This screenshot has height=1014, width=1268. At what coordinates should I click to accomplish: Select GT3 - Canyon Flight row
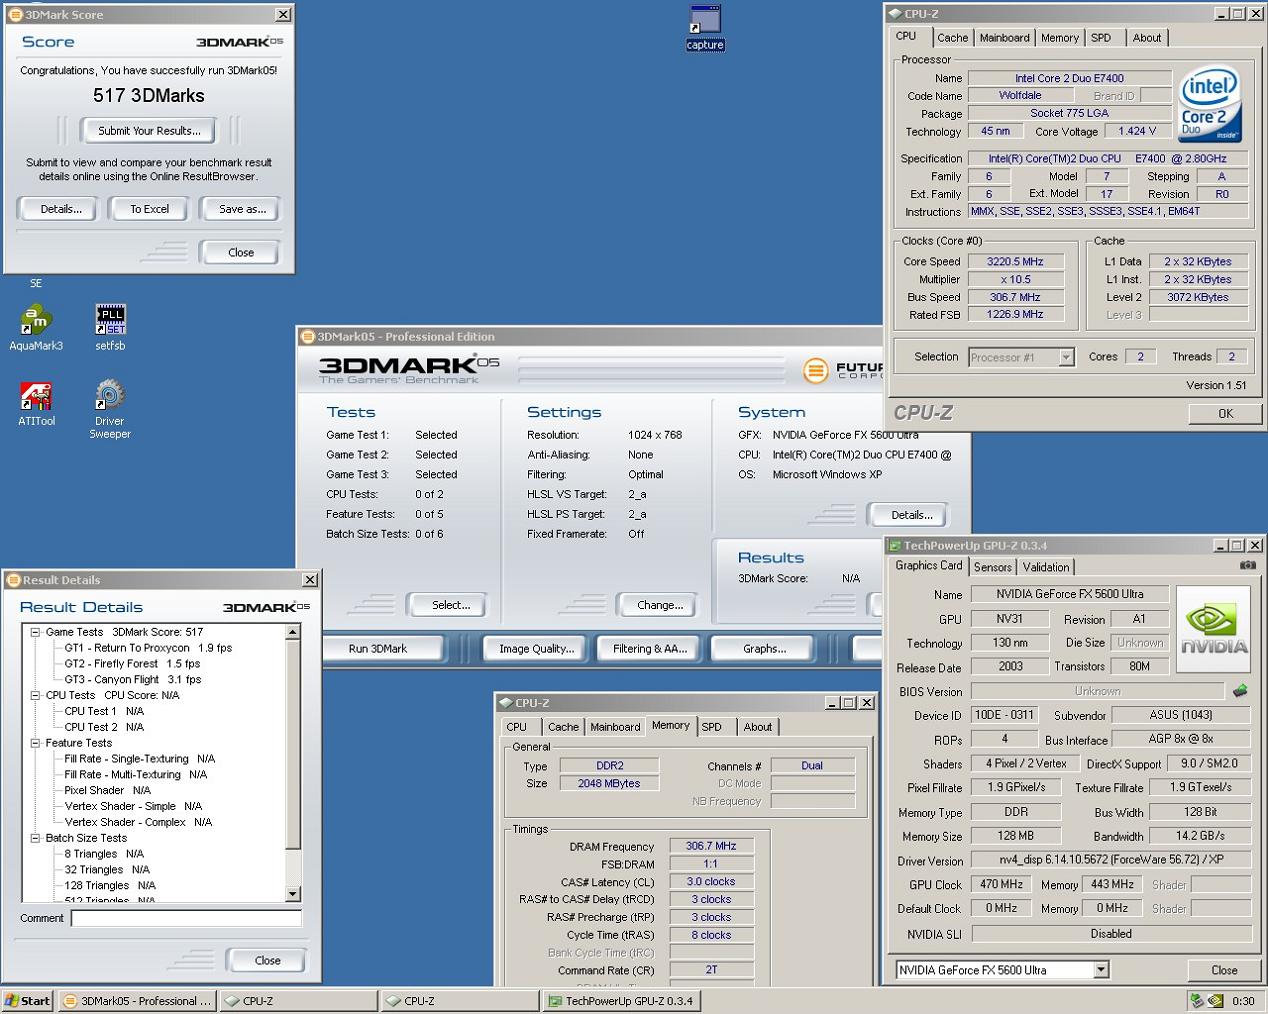click(x=133, y=679)
